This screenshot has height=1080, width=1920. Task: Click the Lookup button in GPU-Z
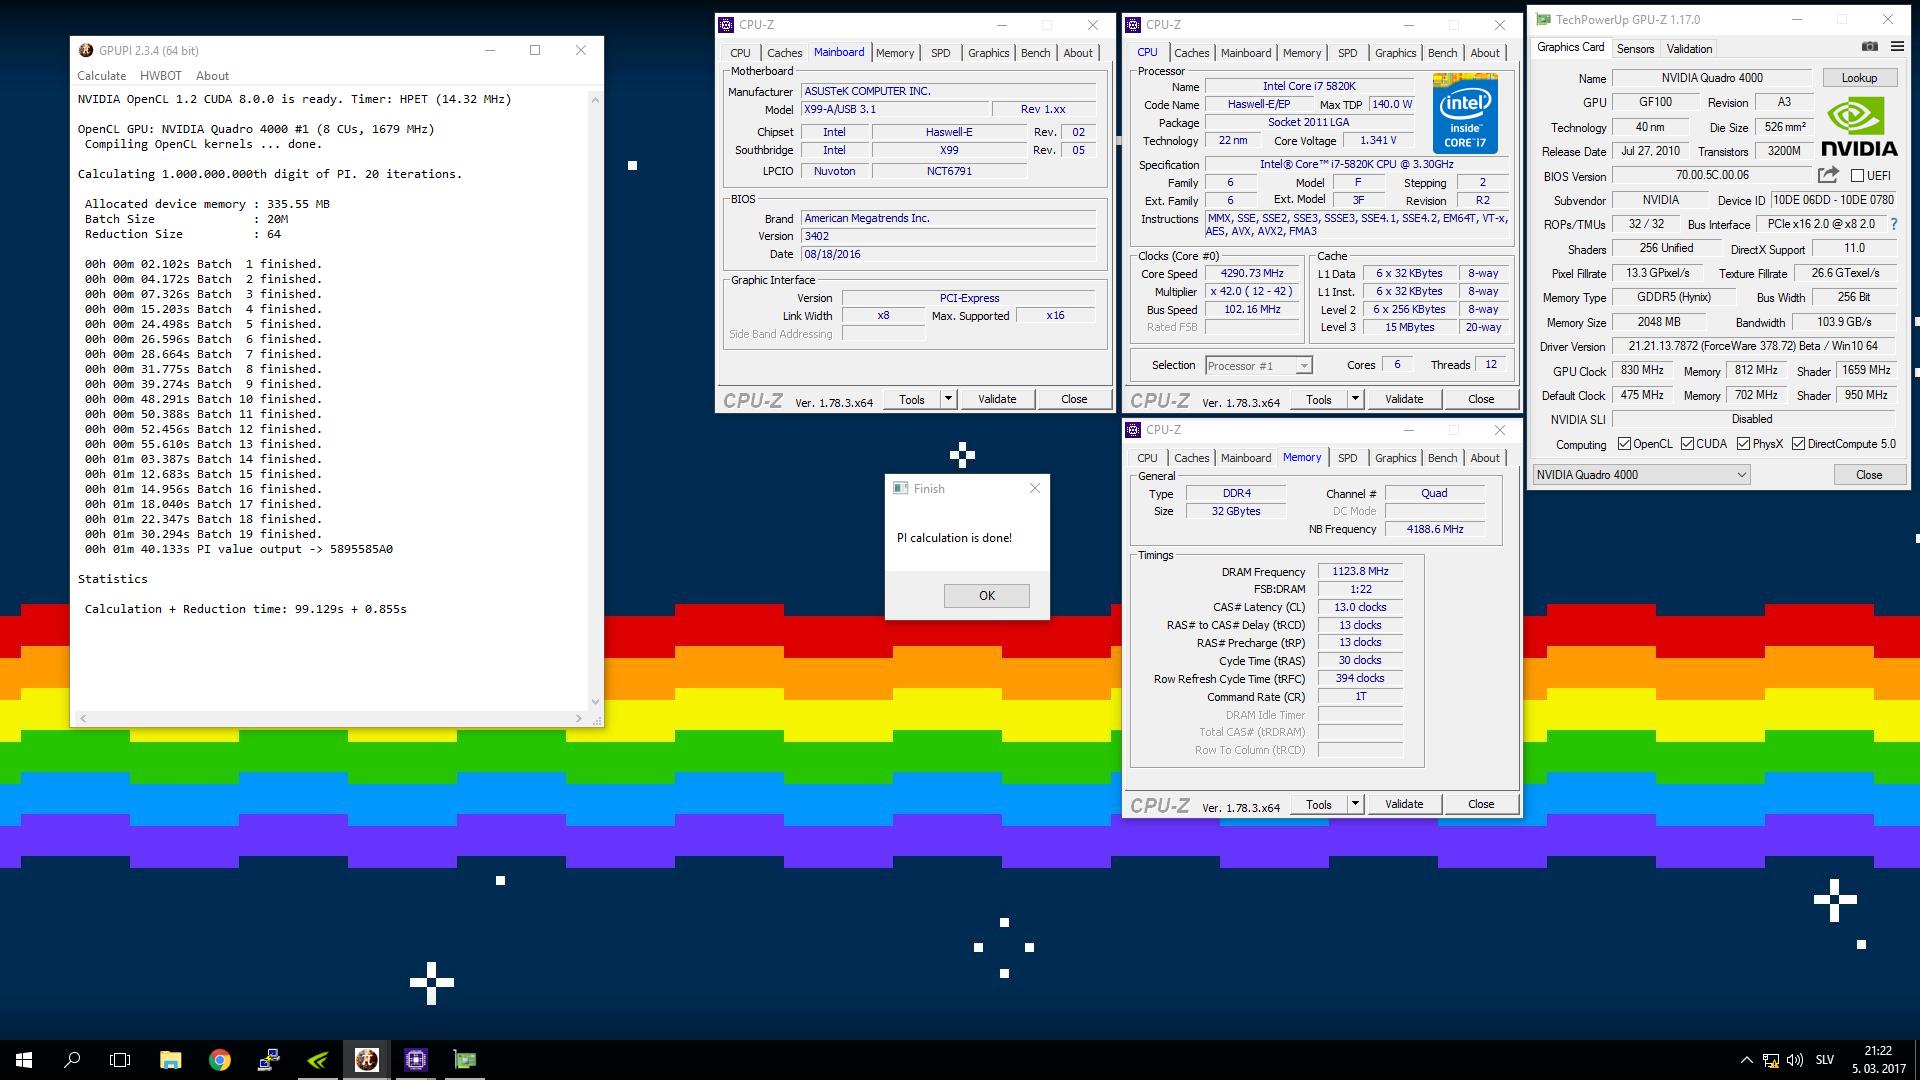coord(1859,78)
